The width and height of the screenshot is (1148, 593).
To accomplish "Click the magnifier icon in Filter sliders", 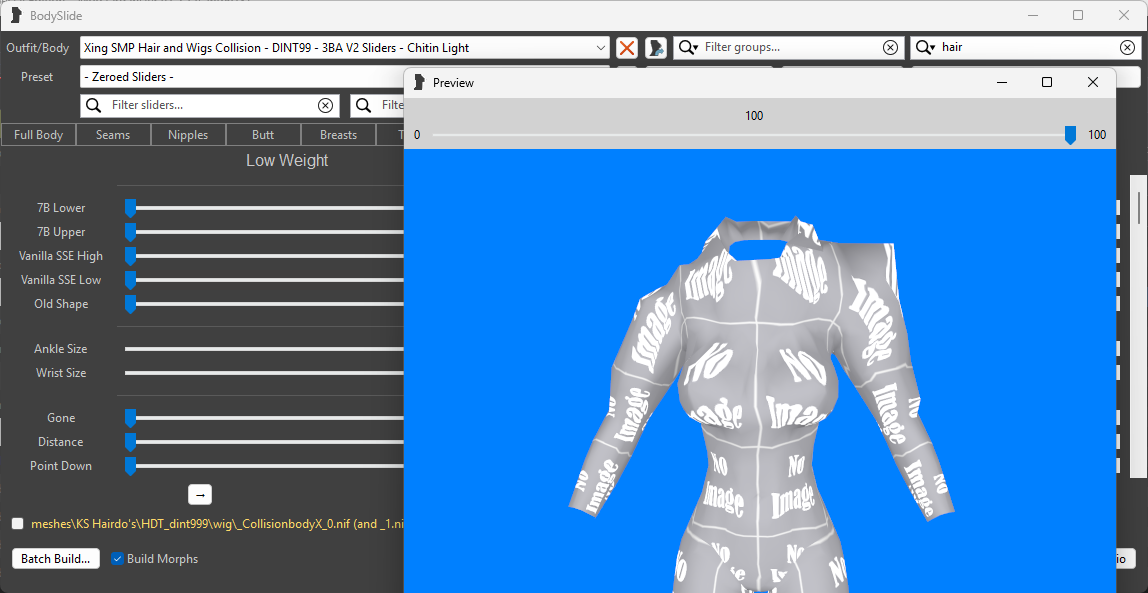I will pos(94,105).
